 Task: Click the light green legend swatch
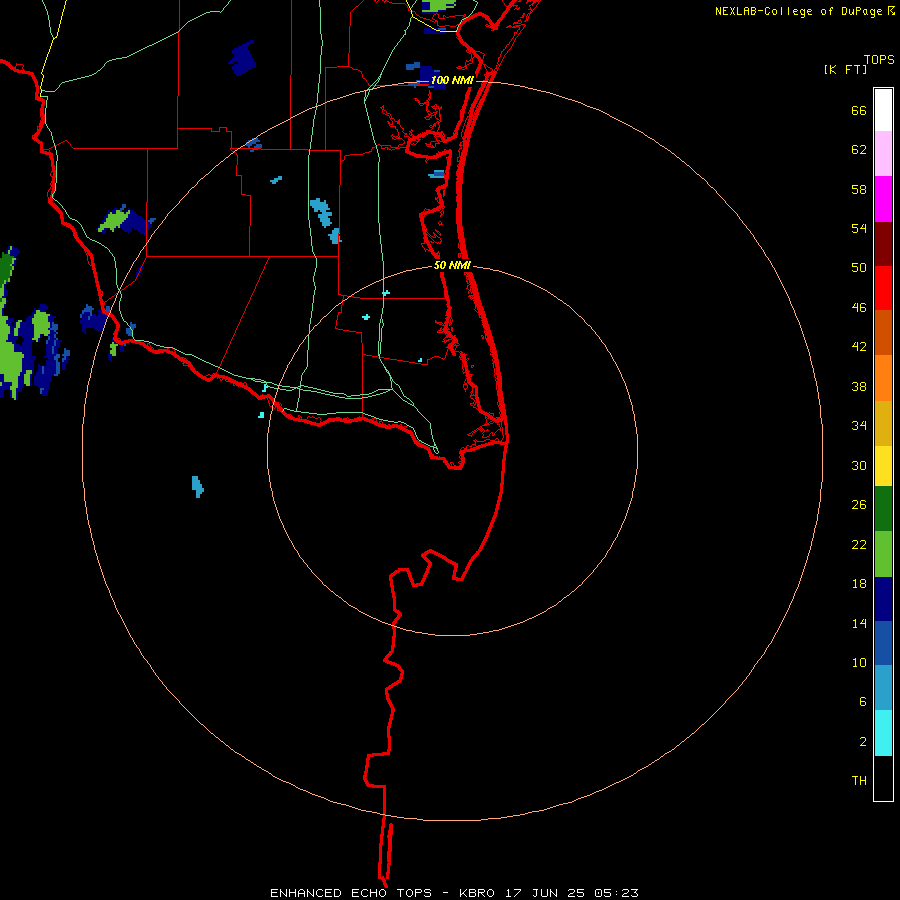tap(883, 554)
